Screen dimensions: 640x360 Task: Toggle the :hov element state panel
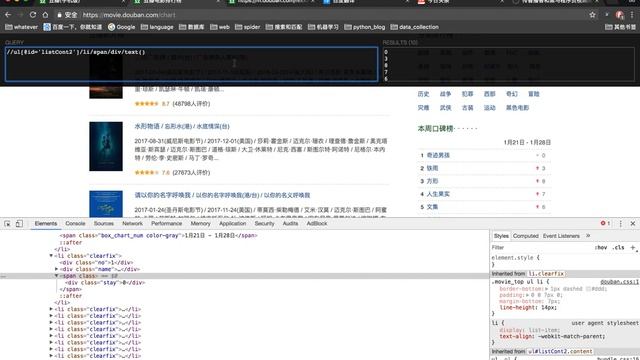(x=600, y=247)
